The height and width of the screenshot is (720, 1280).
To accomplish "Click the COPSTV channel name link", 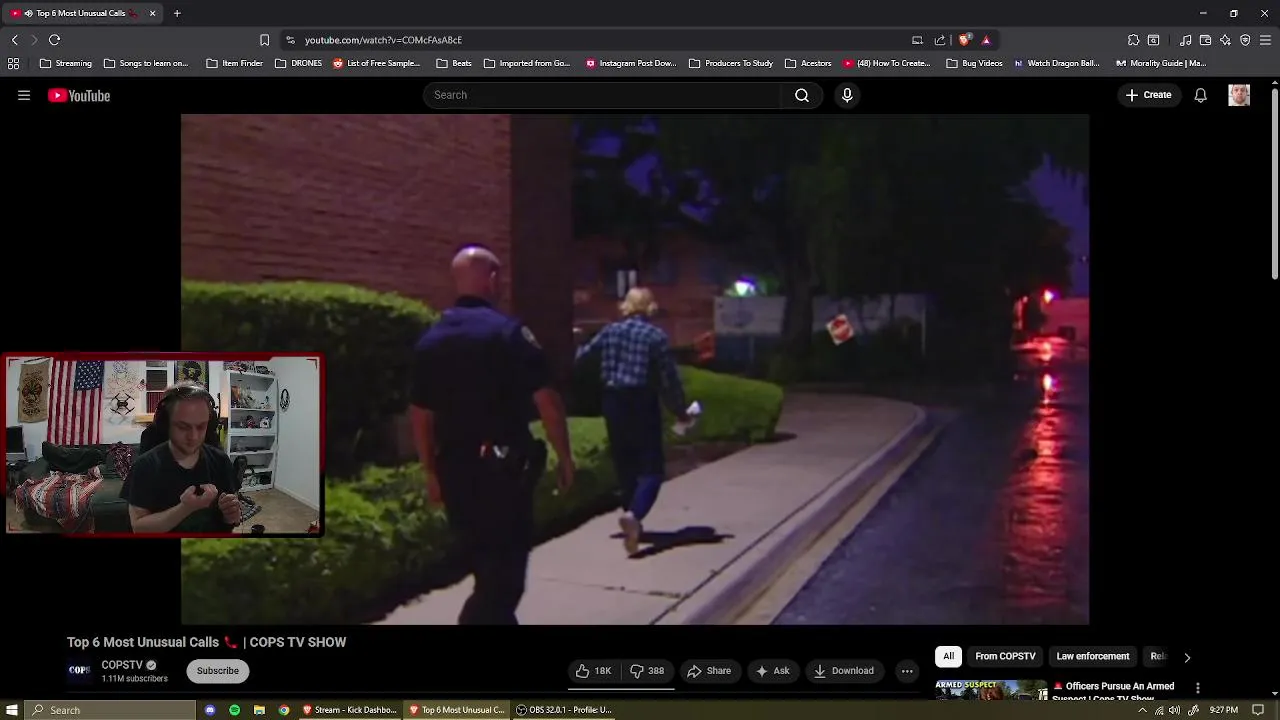I will (x=122, y=665).
